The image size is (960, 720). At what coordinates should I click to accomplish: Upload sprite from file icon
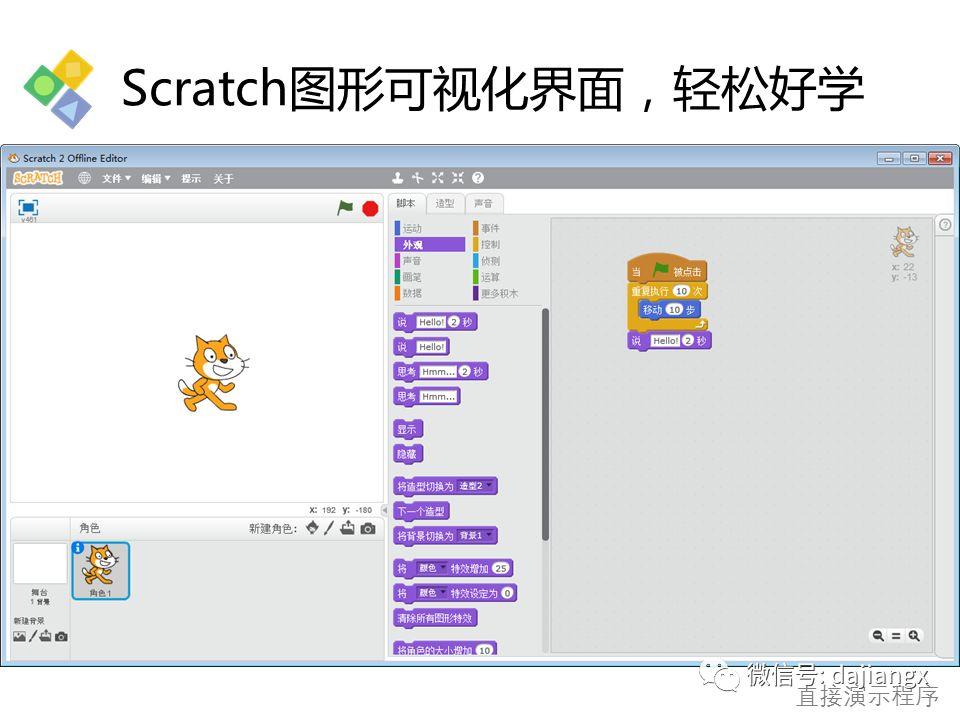(347, 528)
